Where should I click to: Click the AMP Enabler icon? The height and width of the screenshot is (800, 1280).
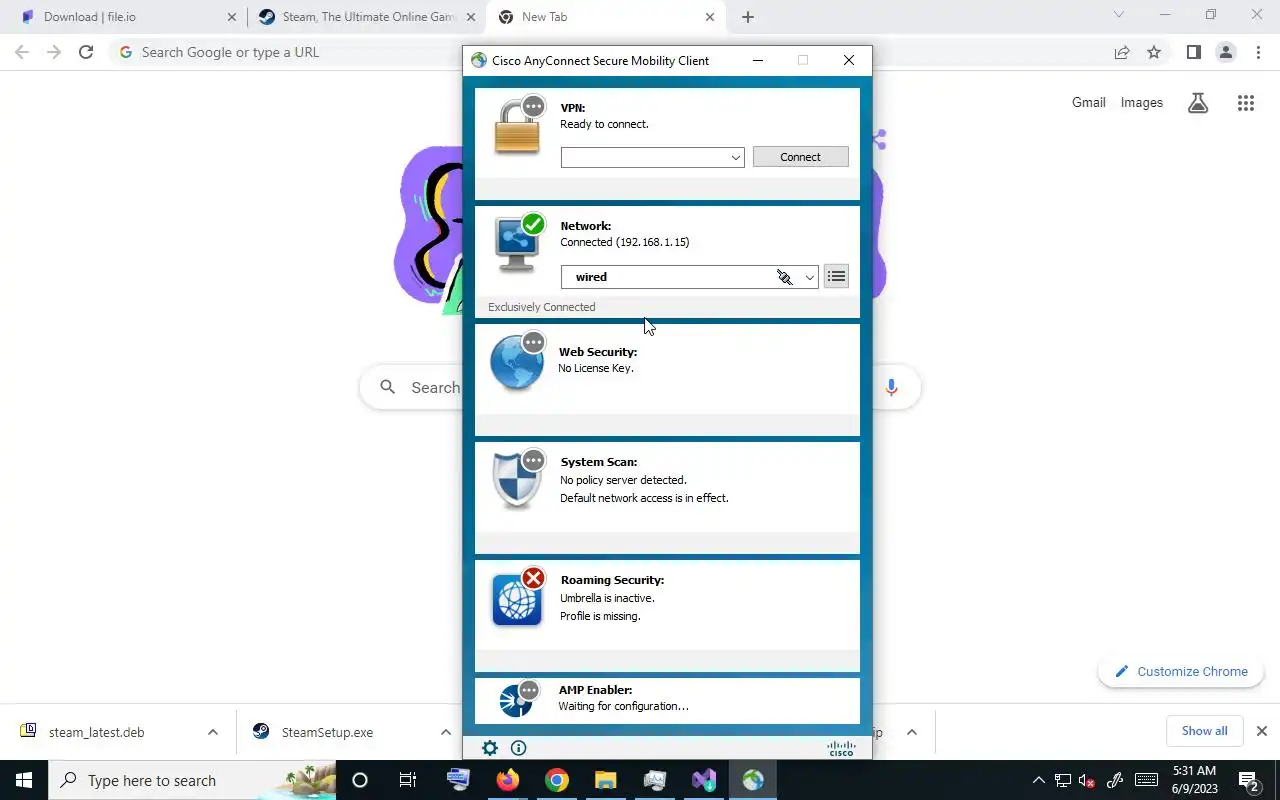pyautogui.click(x=518, y=698)
